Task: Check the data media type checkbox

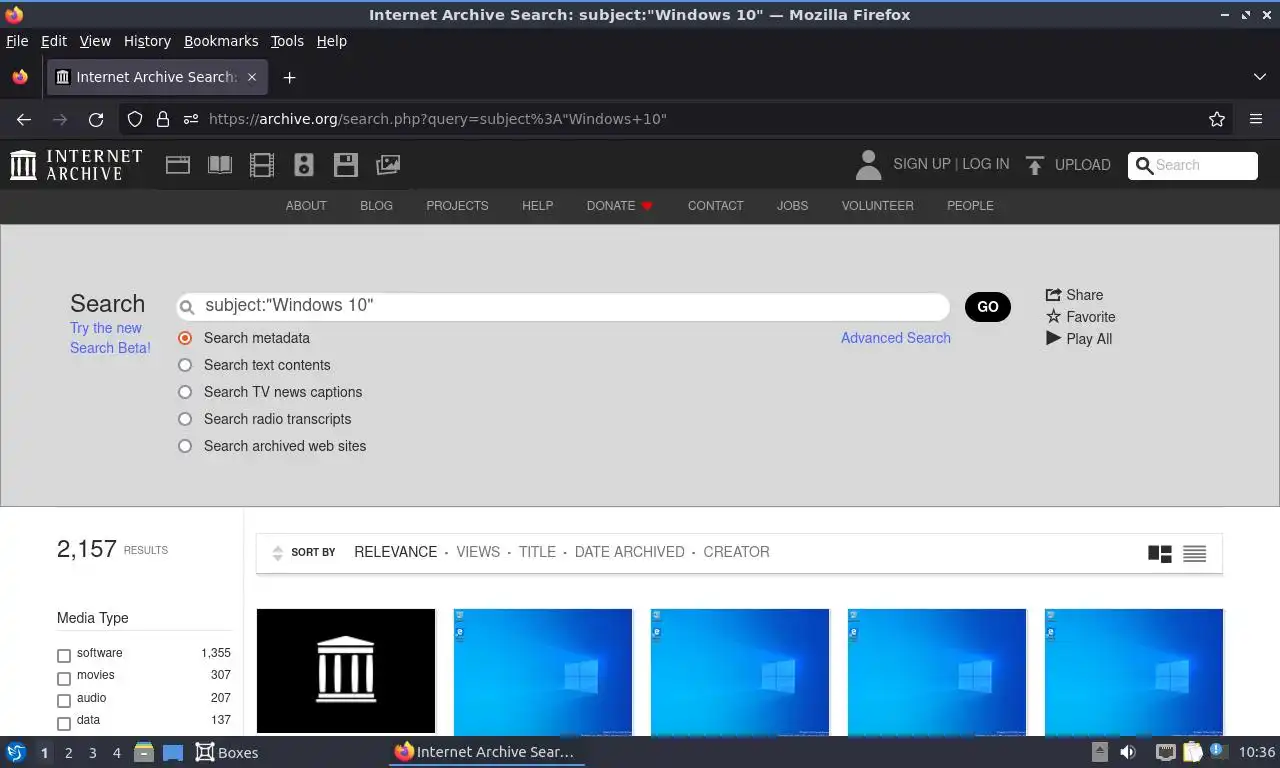Action: (64, 723)
